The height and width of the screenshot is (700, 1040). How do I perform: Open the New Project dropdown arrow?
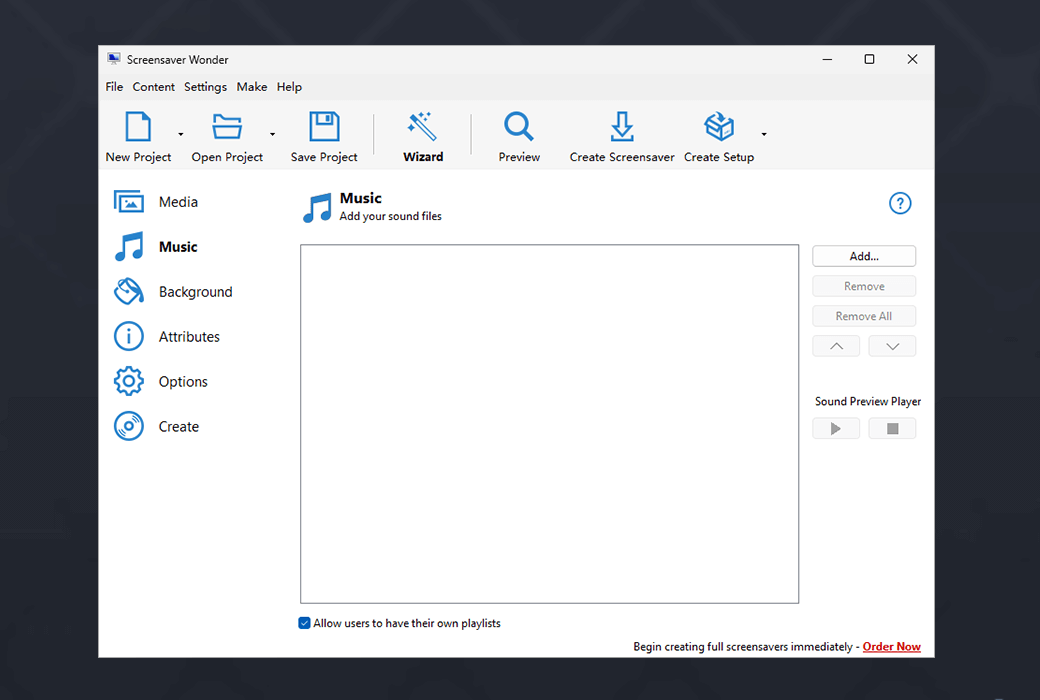180,134
